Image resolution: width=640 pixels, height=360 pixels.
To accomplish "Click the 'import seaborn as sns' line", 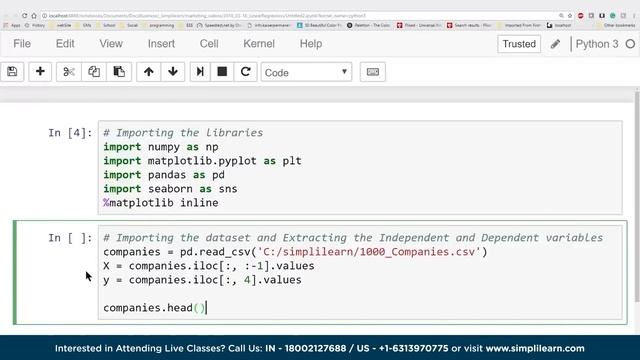I will pyautogui.click(x=170, y=189).
